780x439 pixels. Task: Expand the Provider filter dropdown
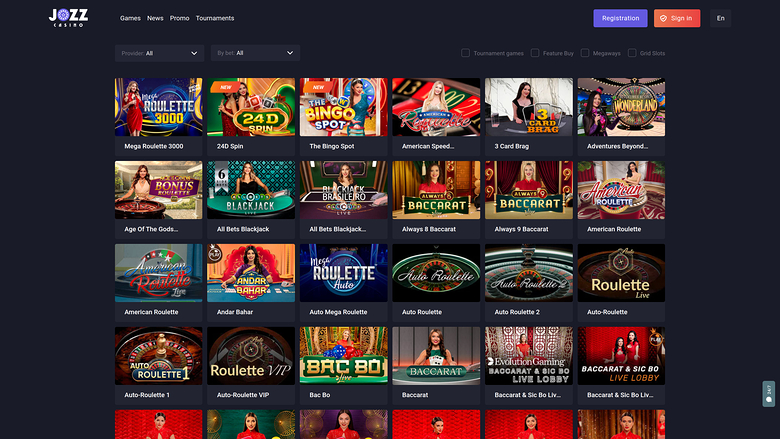pyautogui.click(x=159, y=53)
